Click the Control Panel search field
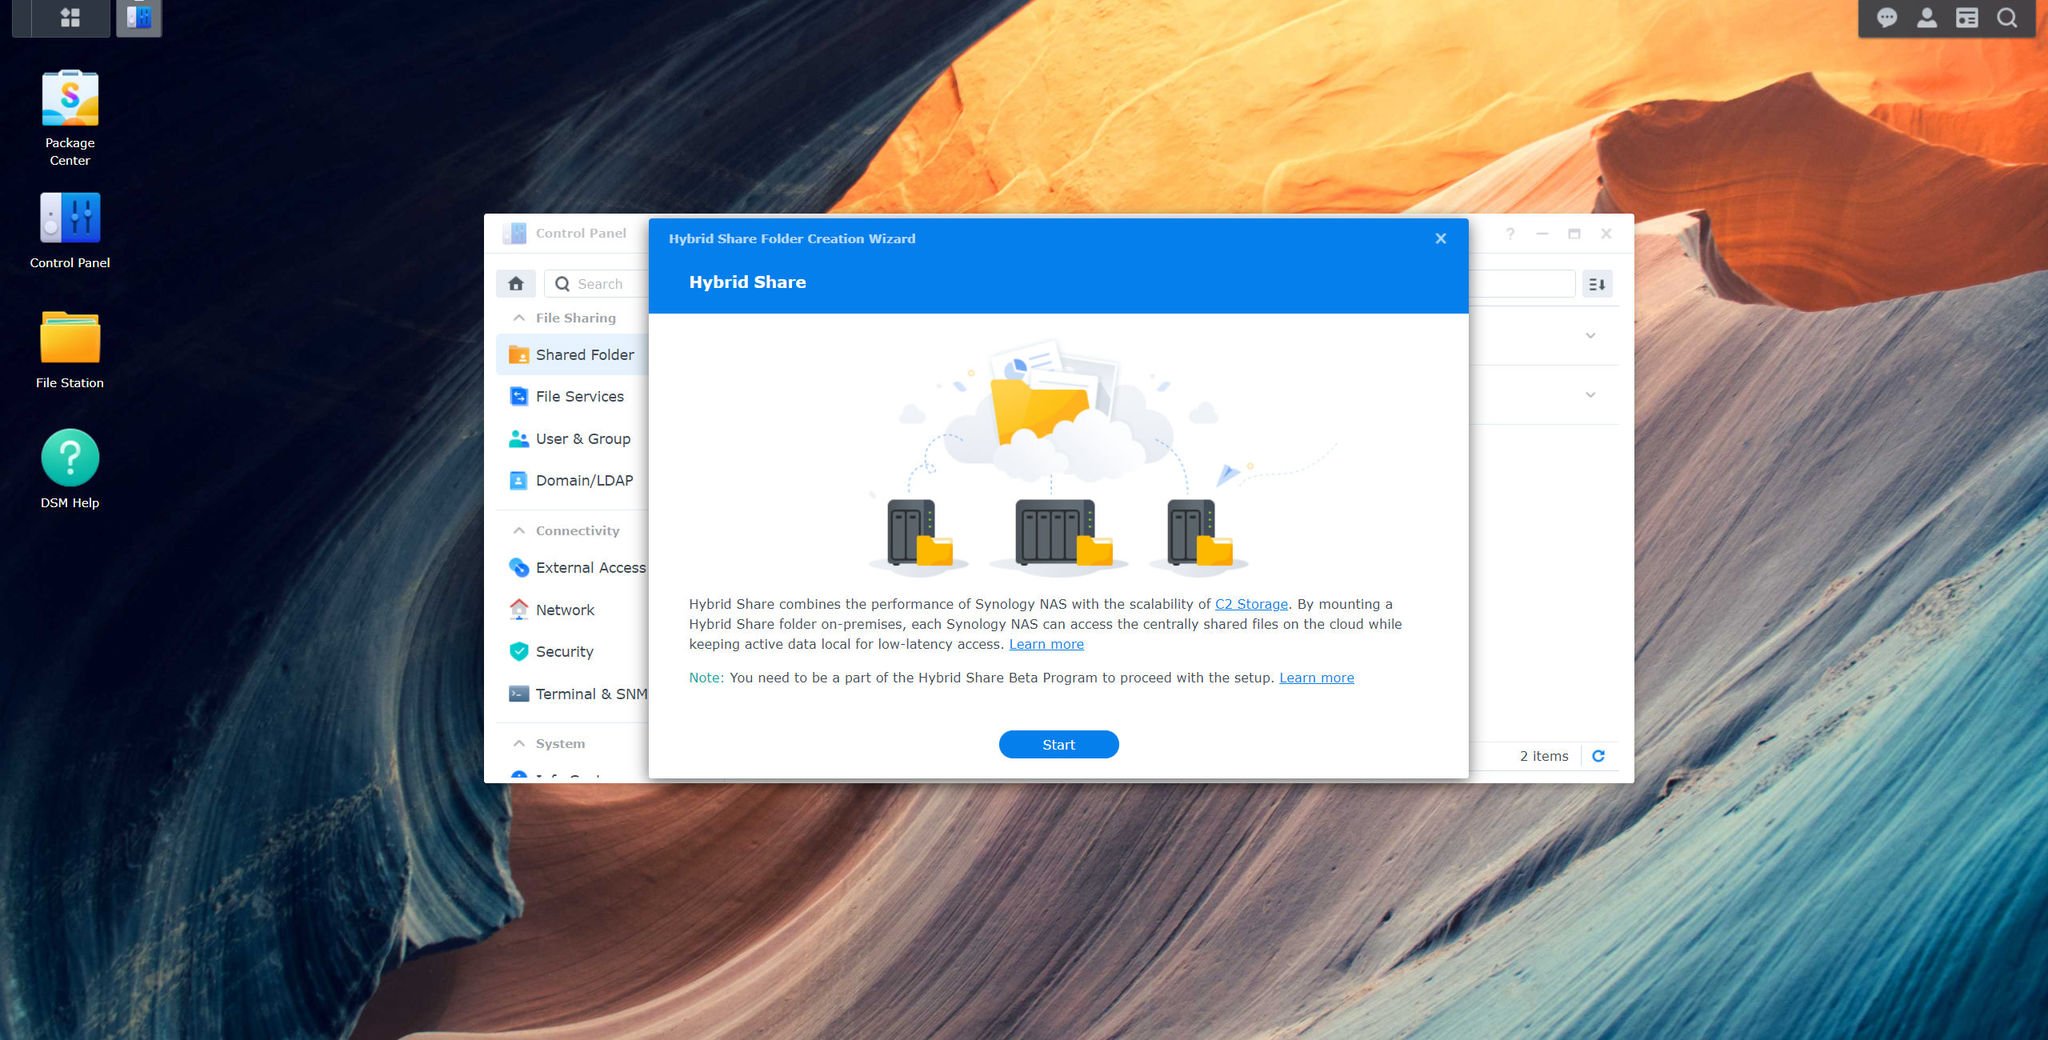 [x=597, y=284]
